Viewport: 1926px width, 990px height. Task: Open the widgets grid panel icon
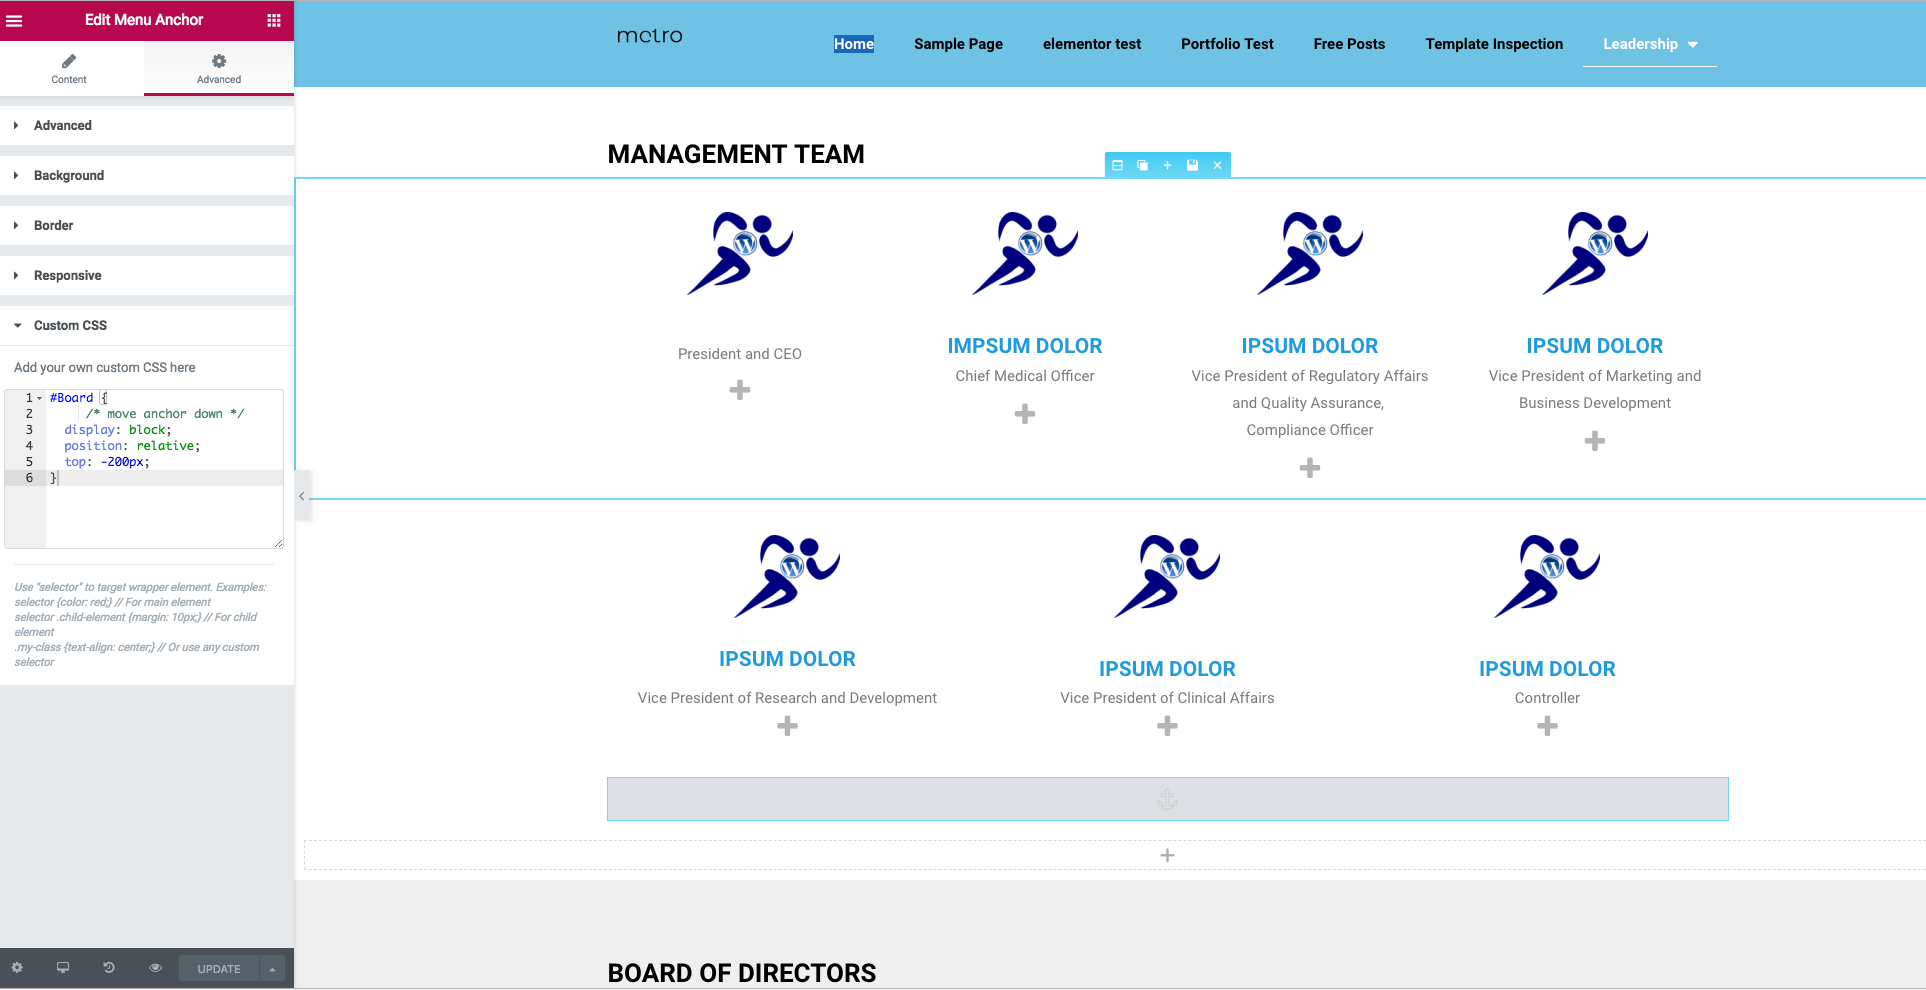274,20
